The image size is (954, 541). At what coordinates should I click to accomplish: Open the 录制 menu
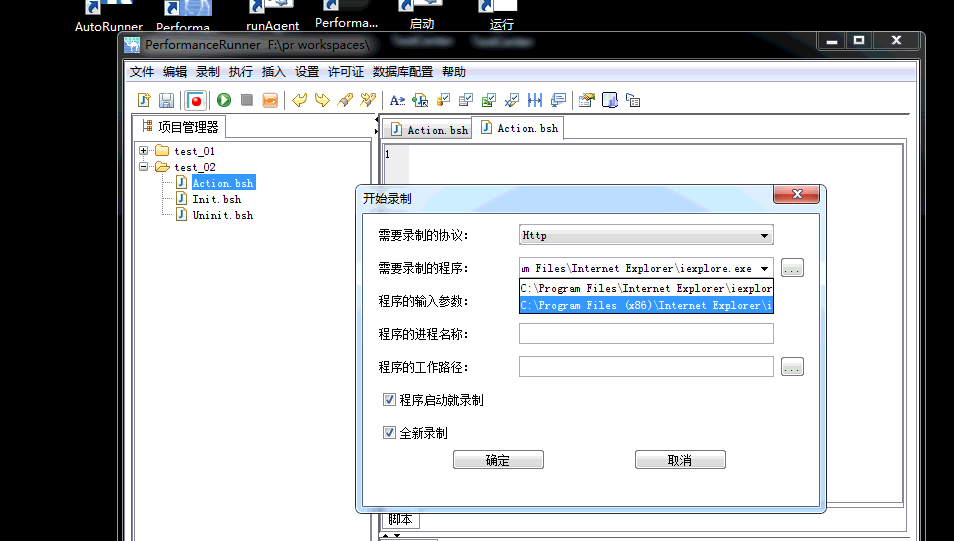[207, 72]
